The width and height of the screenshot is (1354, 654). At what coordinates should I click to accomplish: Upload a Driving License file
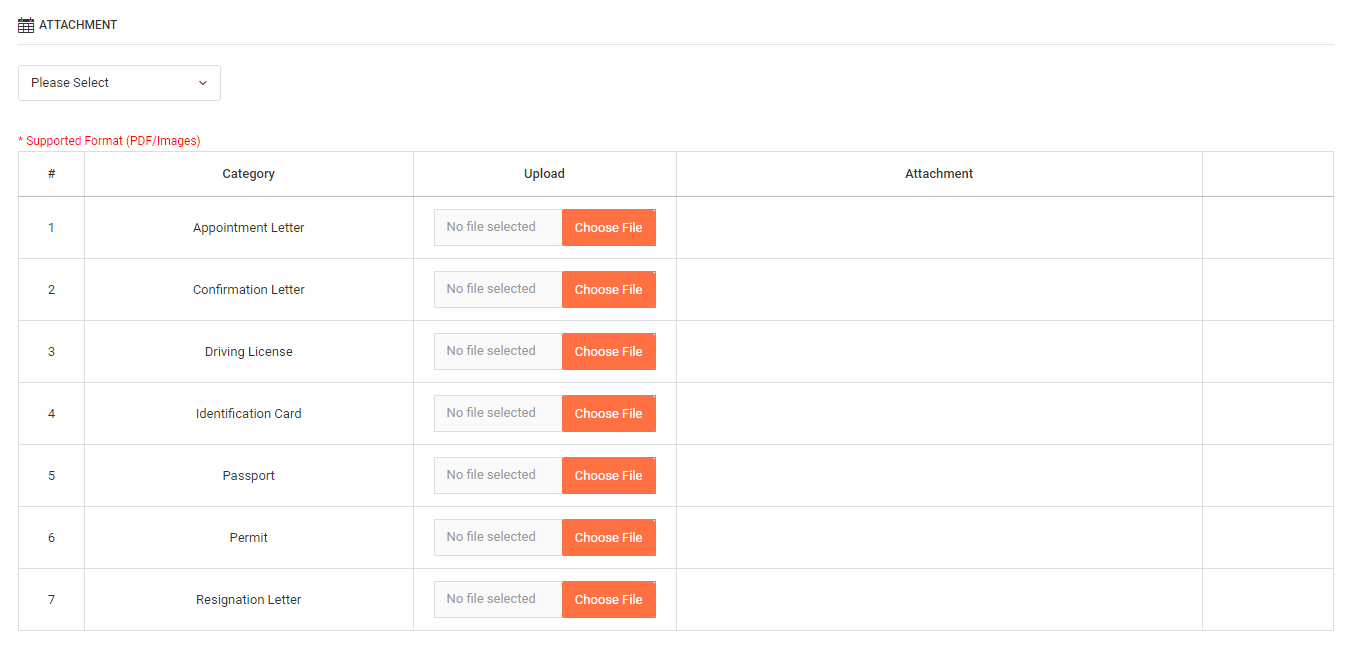click(x=608, y=351)
